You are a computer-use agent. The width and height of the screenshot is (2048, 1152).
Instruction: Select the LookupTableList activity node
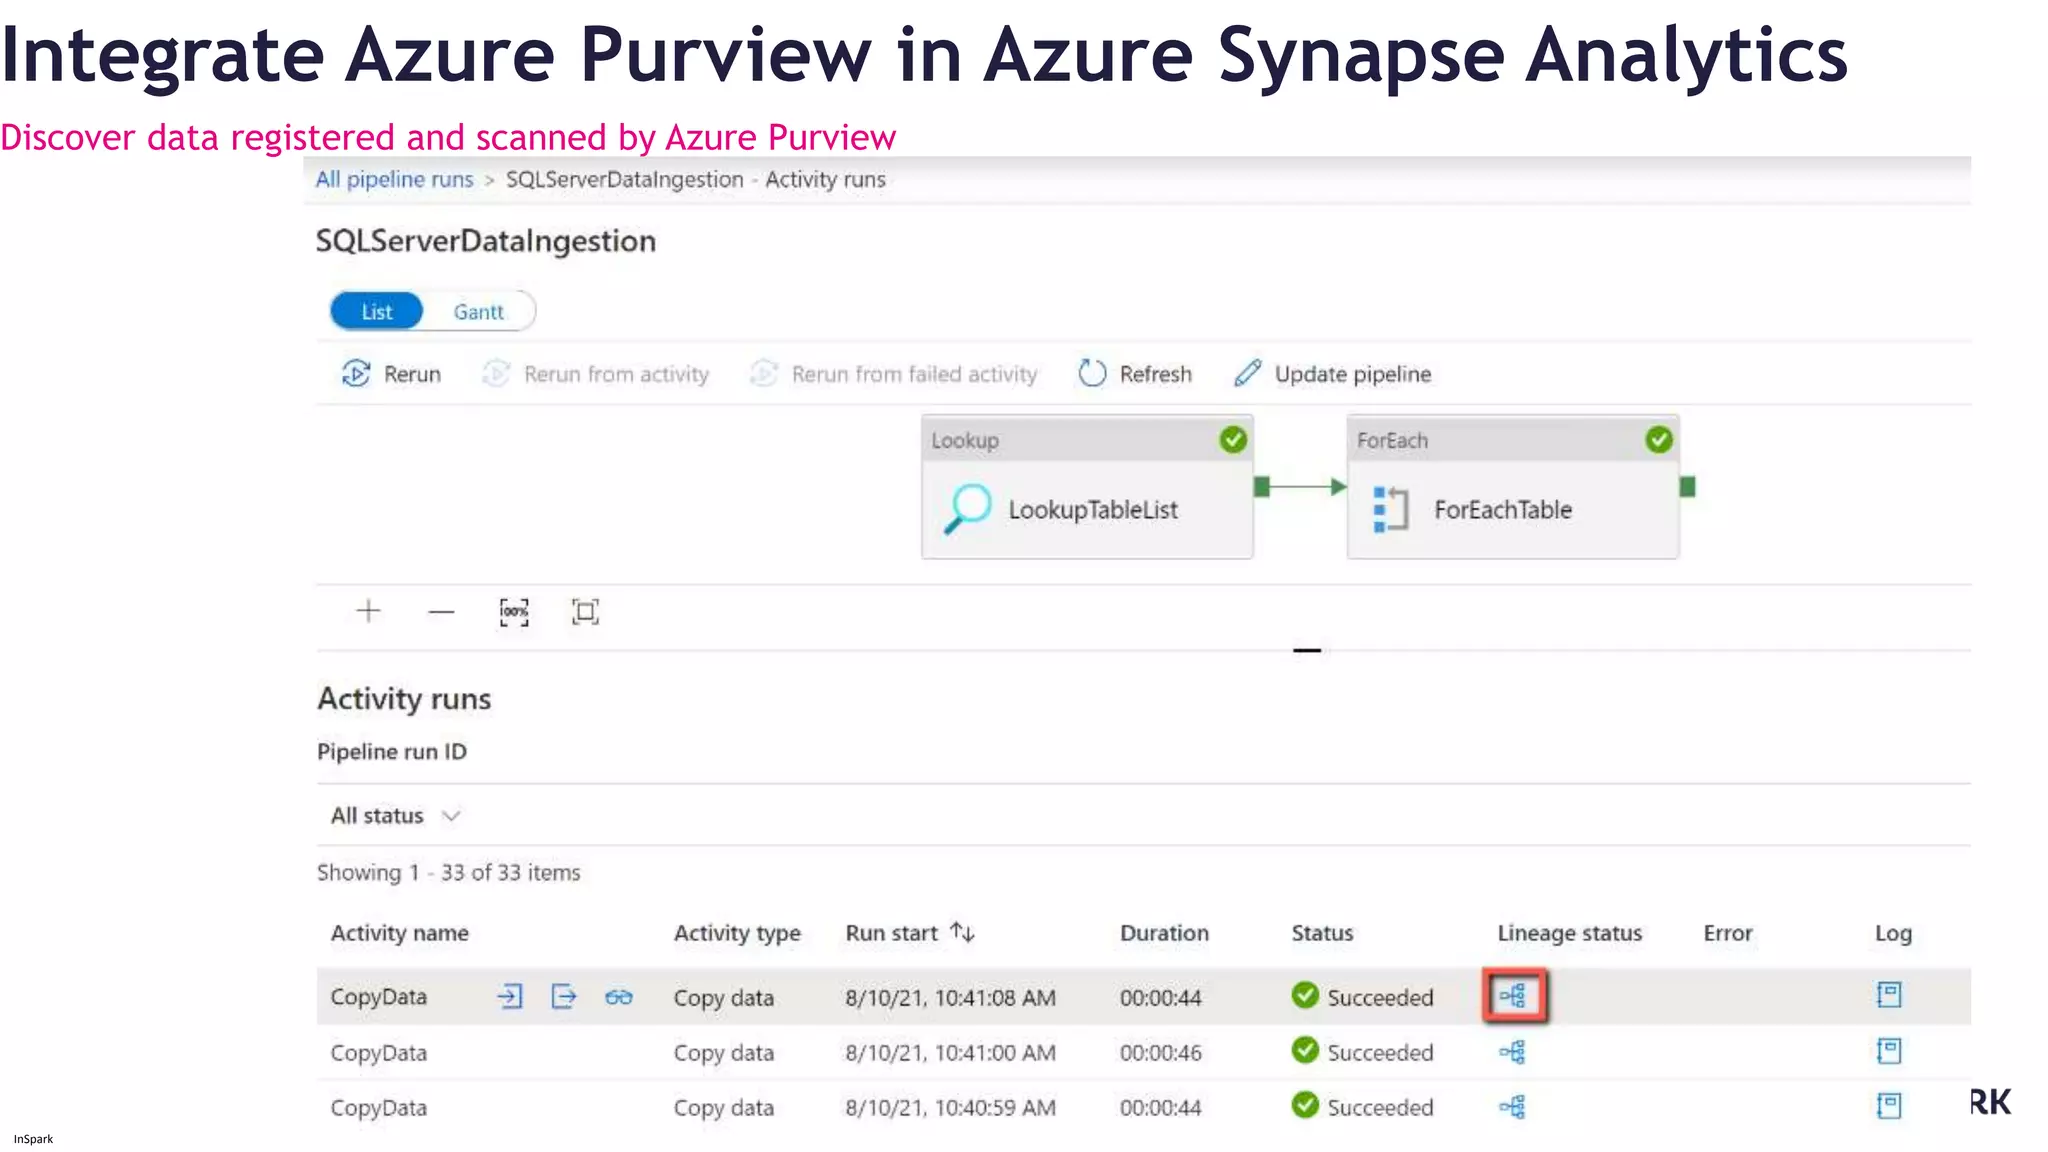coord(1087,487)
